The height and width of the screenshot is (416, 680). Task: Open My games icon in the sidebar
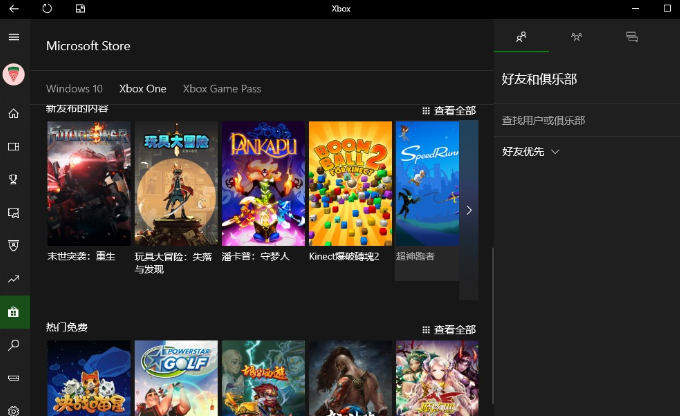(x=14, y=147)
